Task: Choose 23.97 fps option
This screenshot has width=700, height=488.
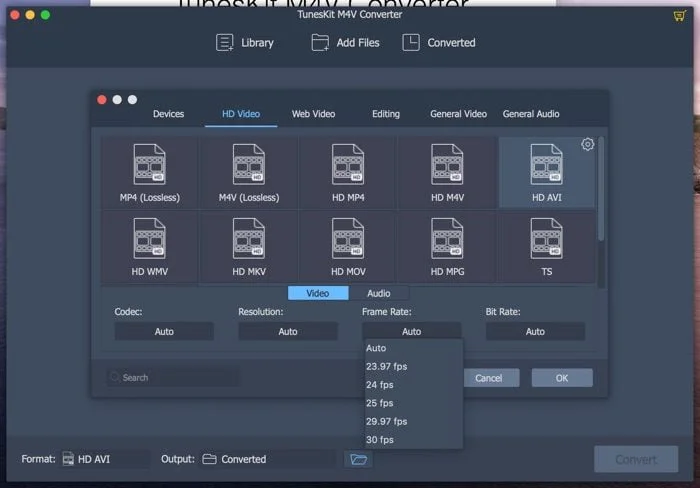Action: click(x=413, y=366)
